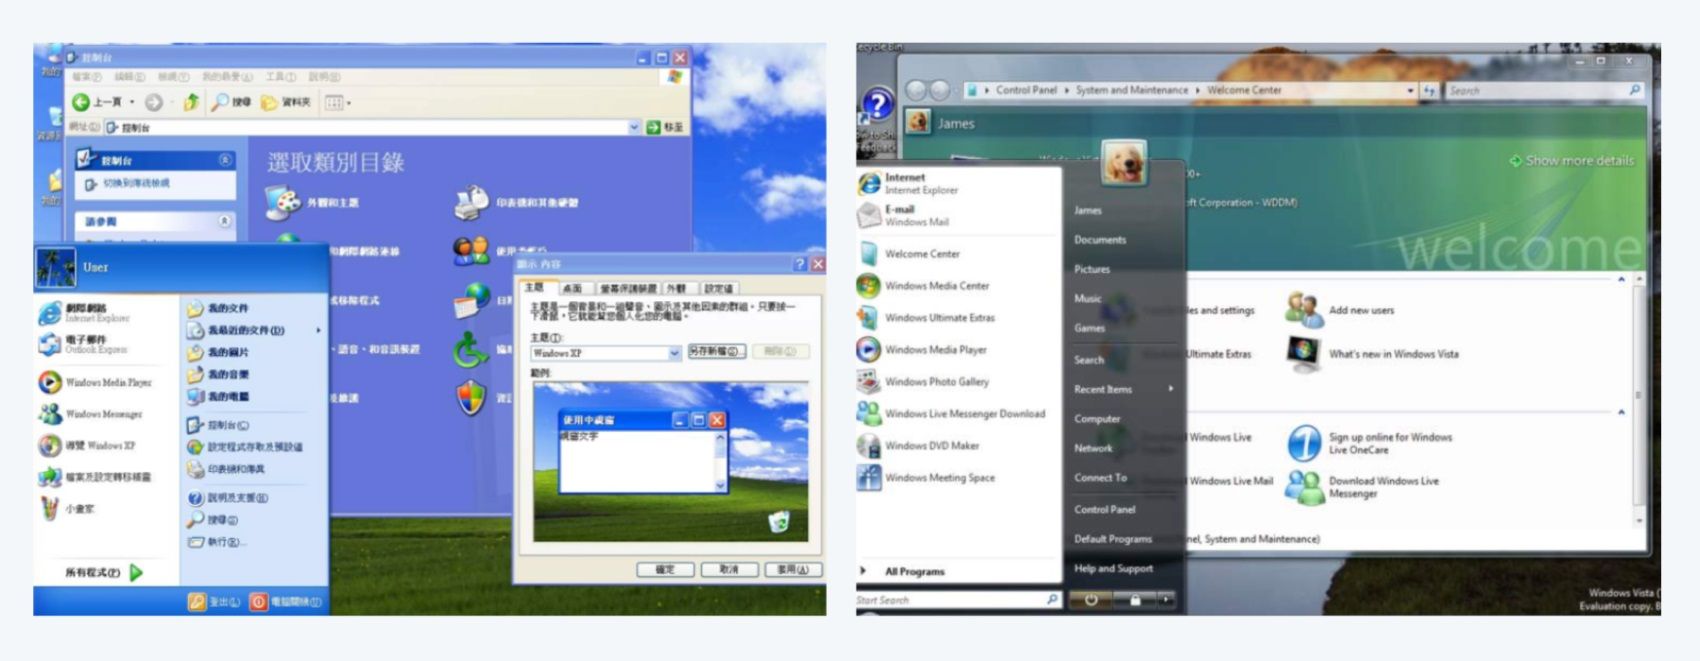This screenshot has height=661, width=1700.
Task: Expand 所有程式 All Programs in XP start menu
Action: pos(104,573)
